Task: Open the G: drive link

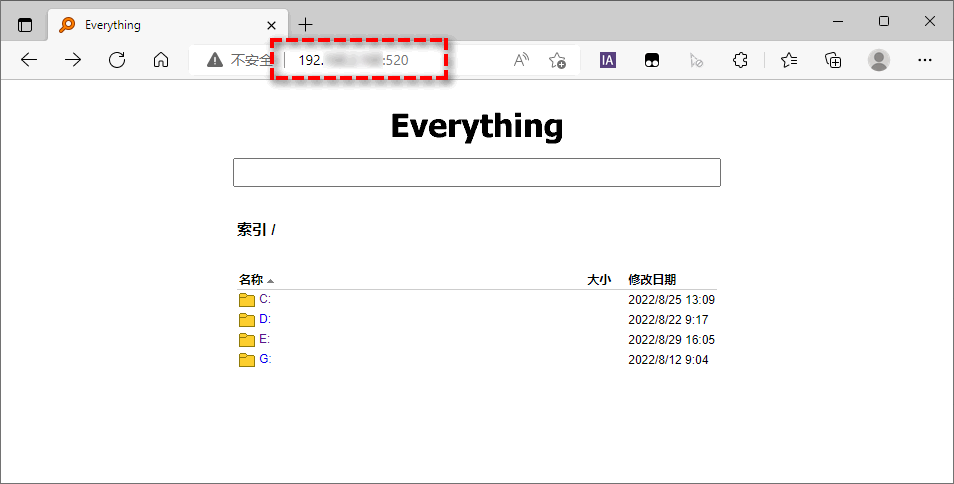Action: 265,359
